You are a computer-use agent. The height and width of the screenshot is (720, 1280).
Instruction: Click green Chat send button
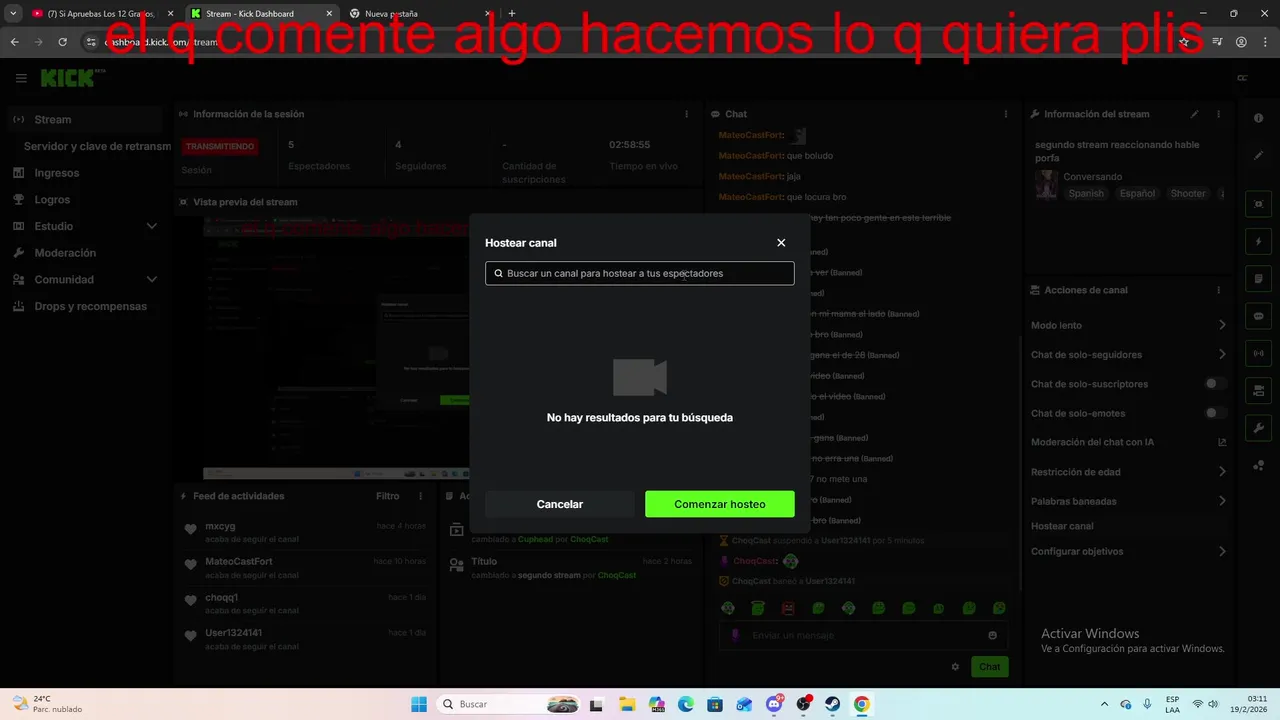[x=989, y=667]
